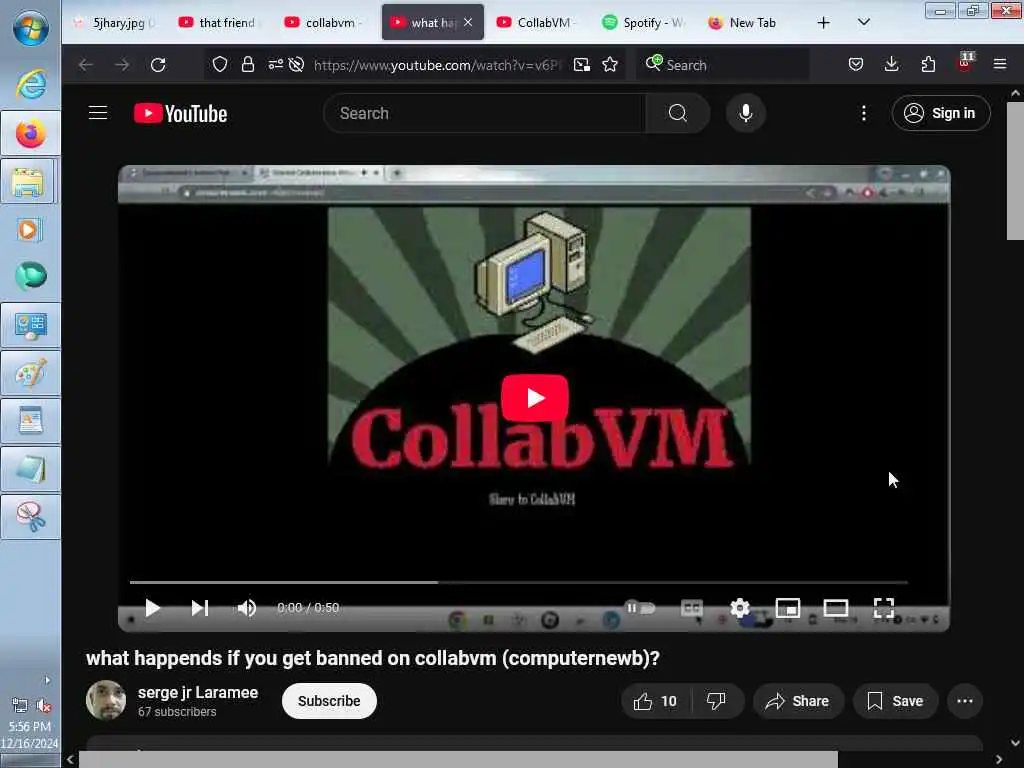This screenshot has height=768, width=1024.
Task: Play the video with center button
Action: [535, 398]
